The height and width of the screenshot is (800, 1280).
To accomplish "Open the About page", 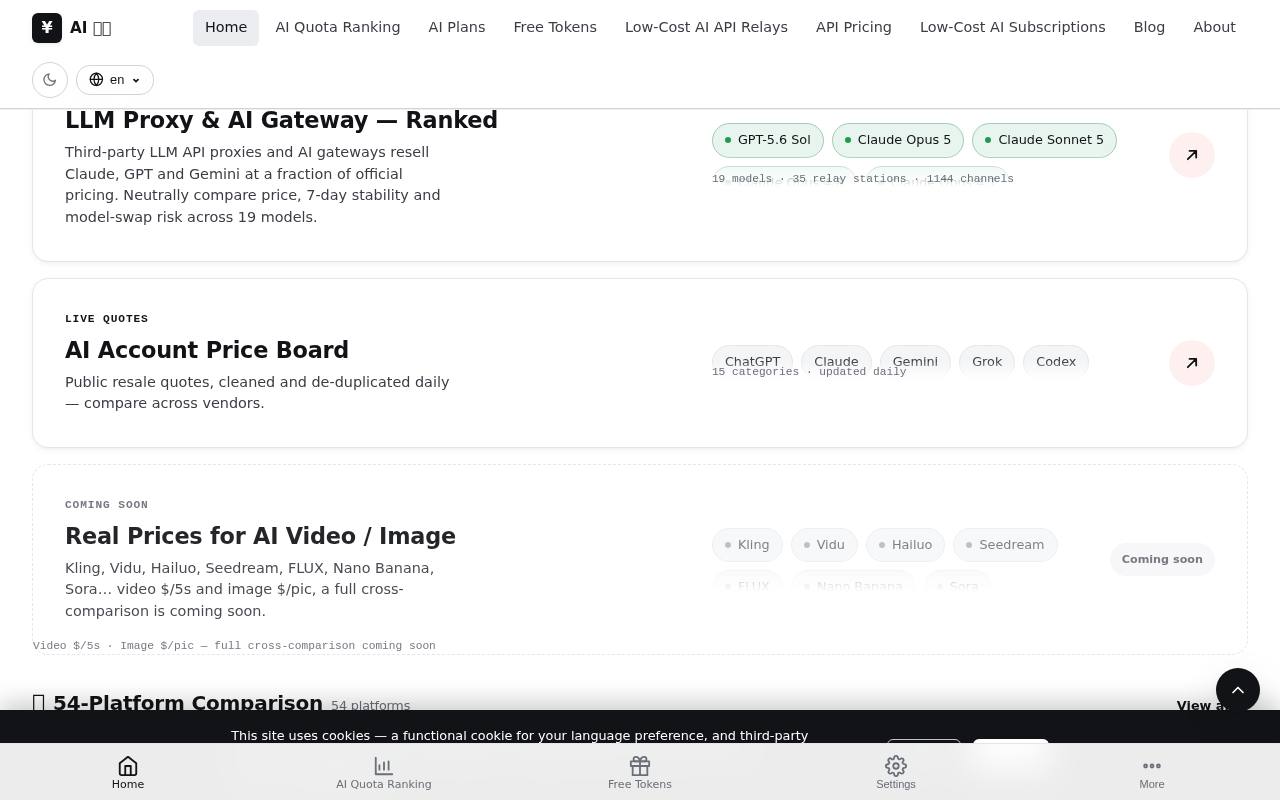I will (1214, 27).
